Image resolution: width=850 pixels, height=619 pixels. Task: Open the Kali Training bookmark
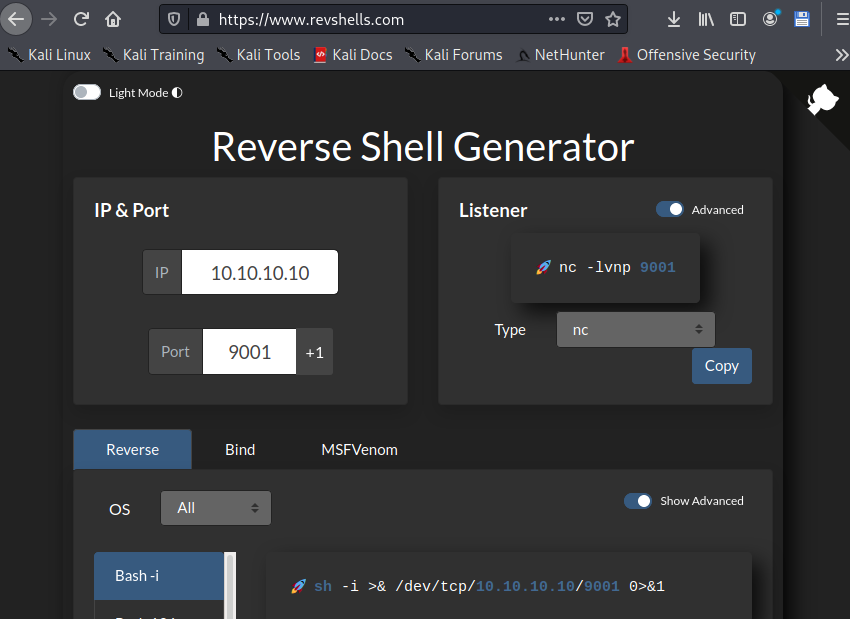point(154,55)
